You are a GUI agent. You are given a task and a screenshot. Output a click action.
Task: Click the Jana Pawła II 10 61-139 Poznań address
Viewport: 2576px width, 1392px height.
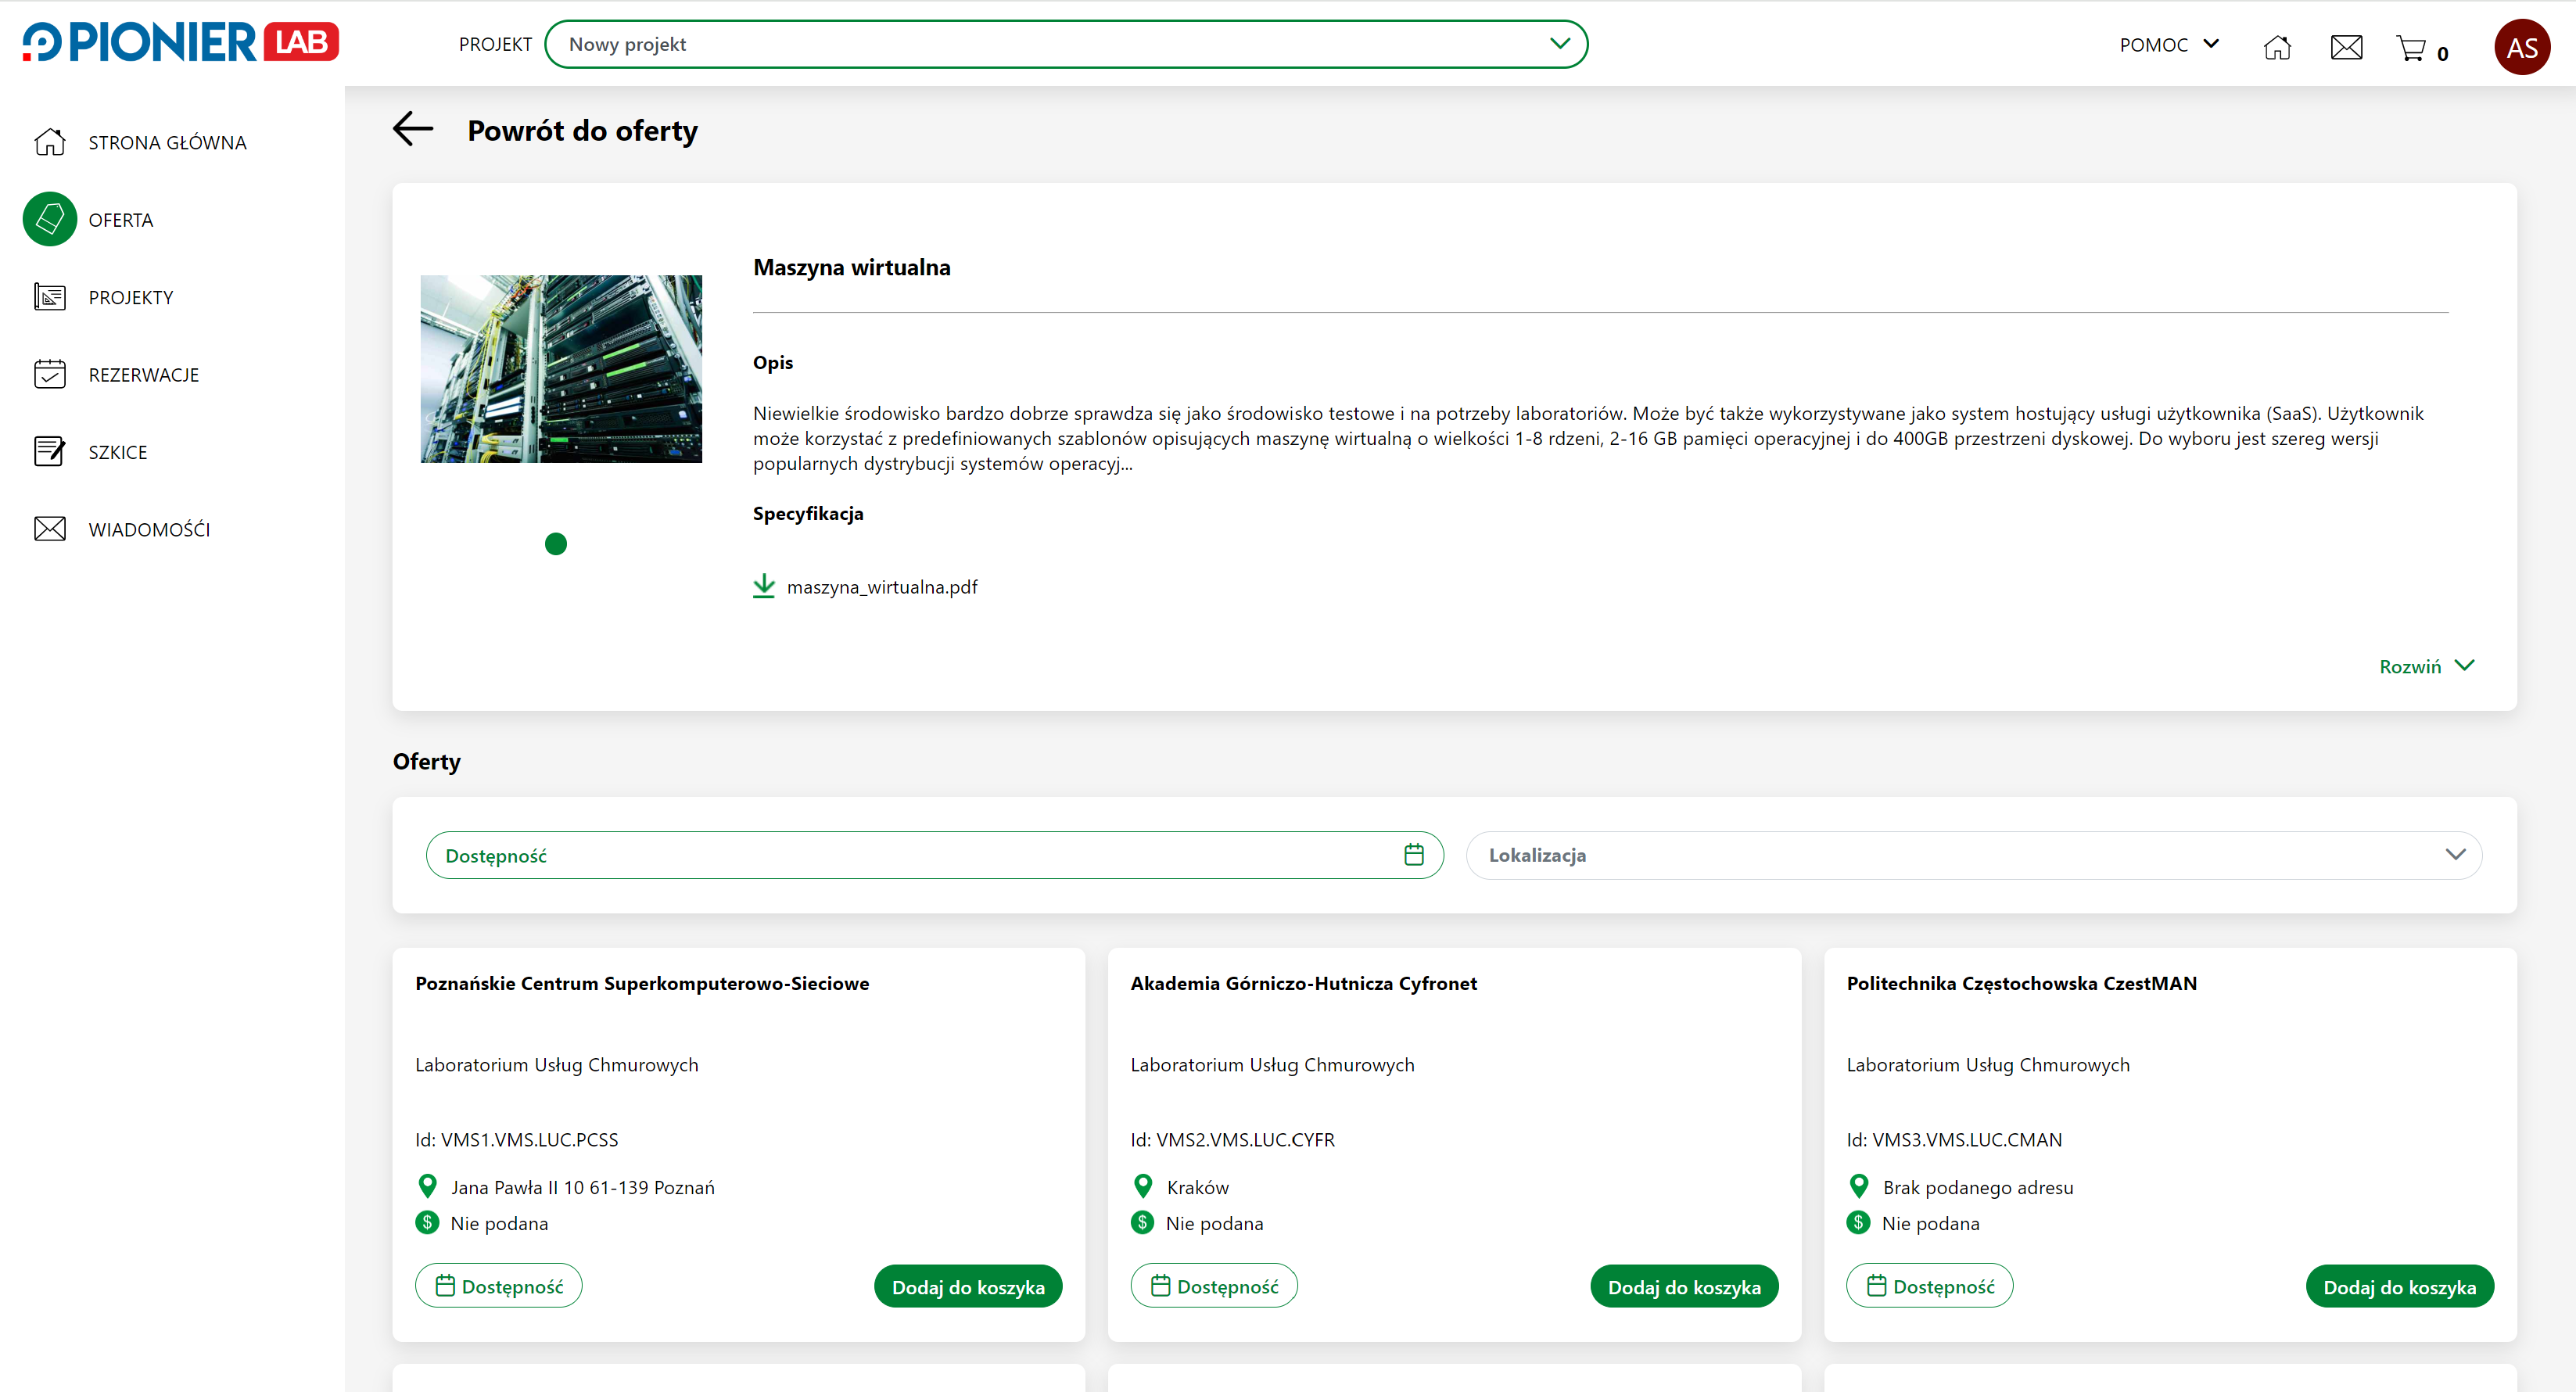pos(583,1187)
